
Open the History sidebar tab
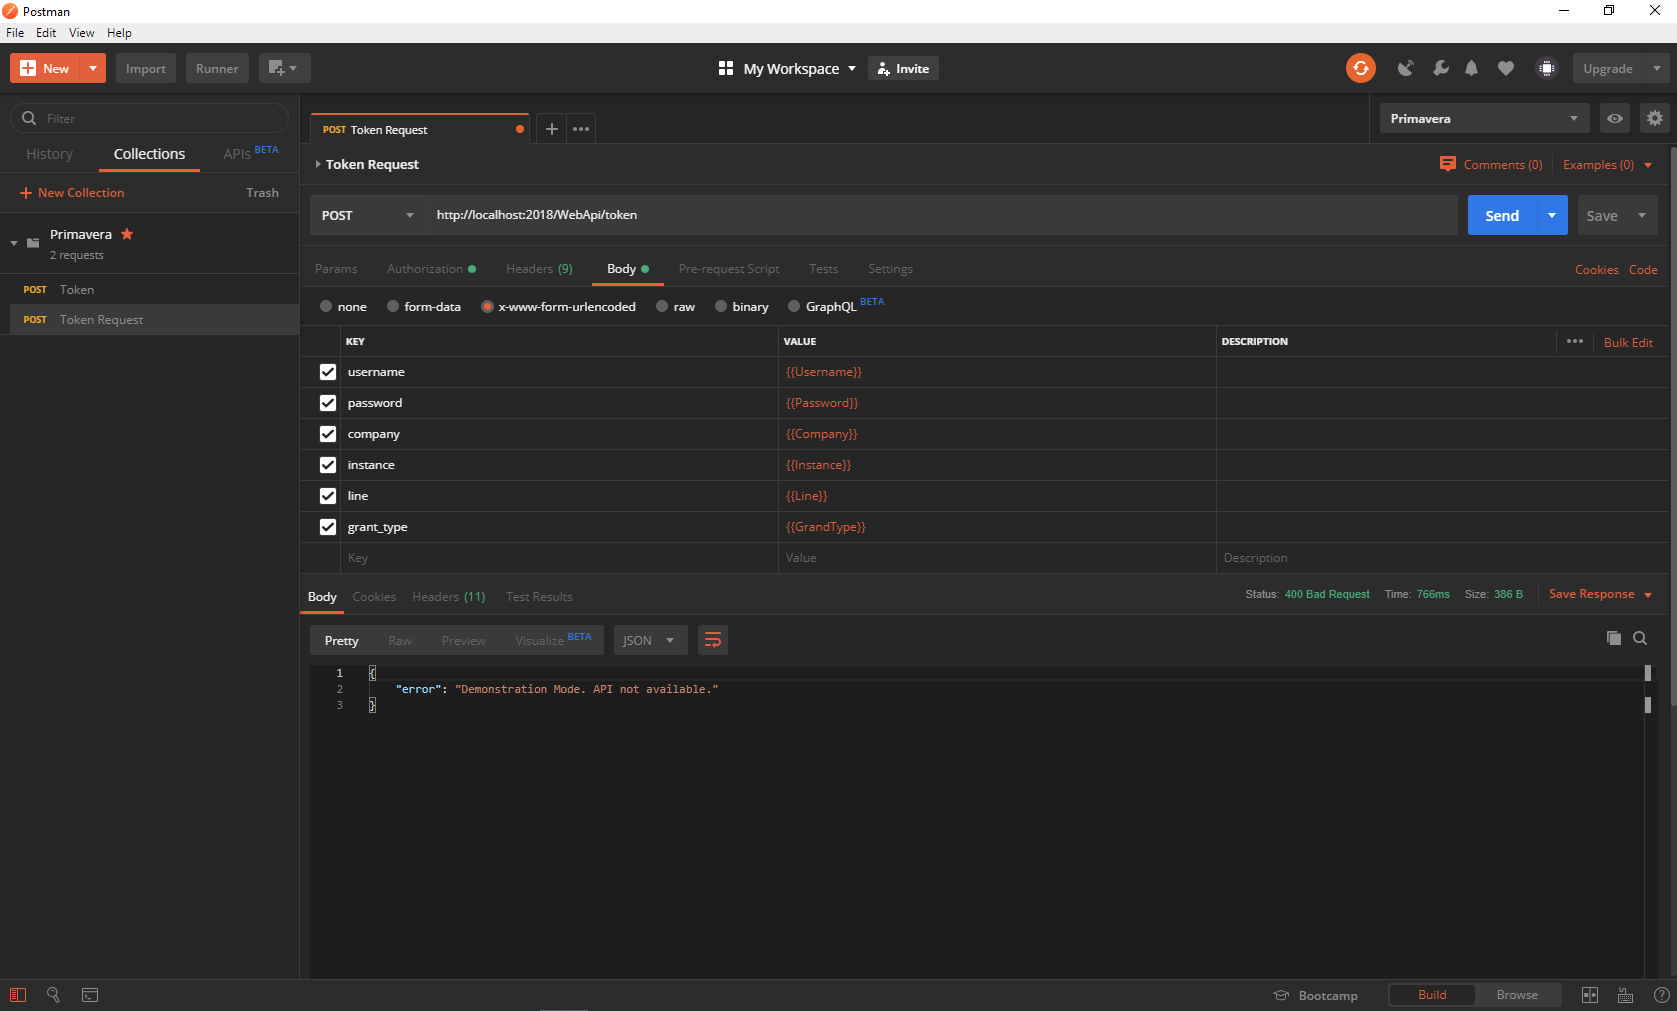click(50, 154)
